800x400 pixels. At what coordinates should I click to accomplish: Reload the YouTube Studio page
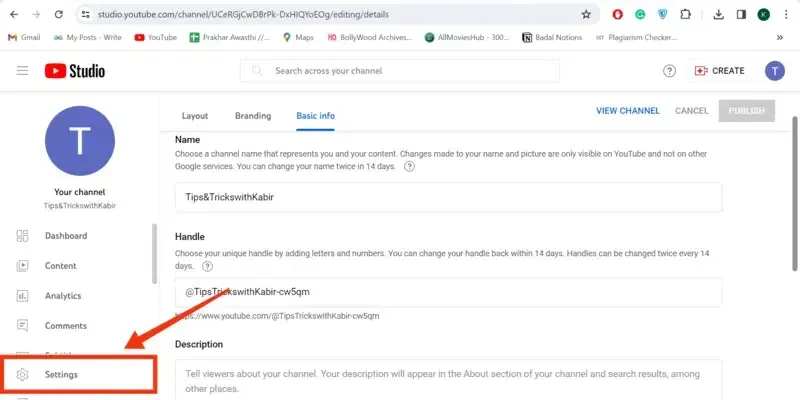(59, 15)
